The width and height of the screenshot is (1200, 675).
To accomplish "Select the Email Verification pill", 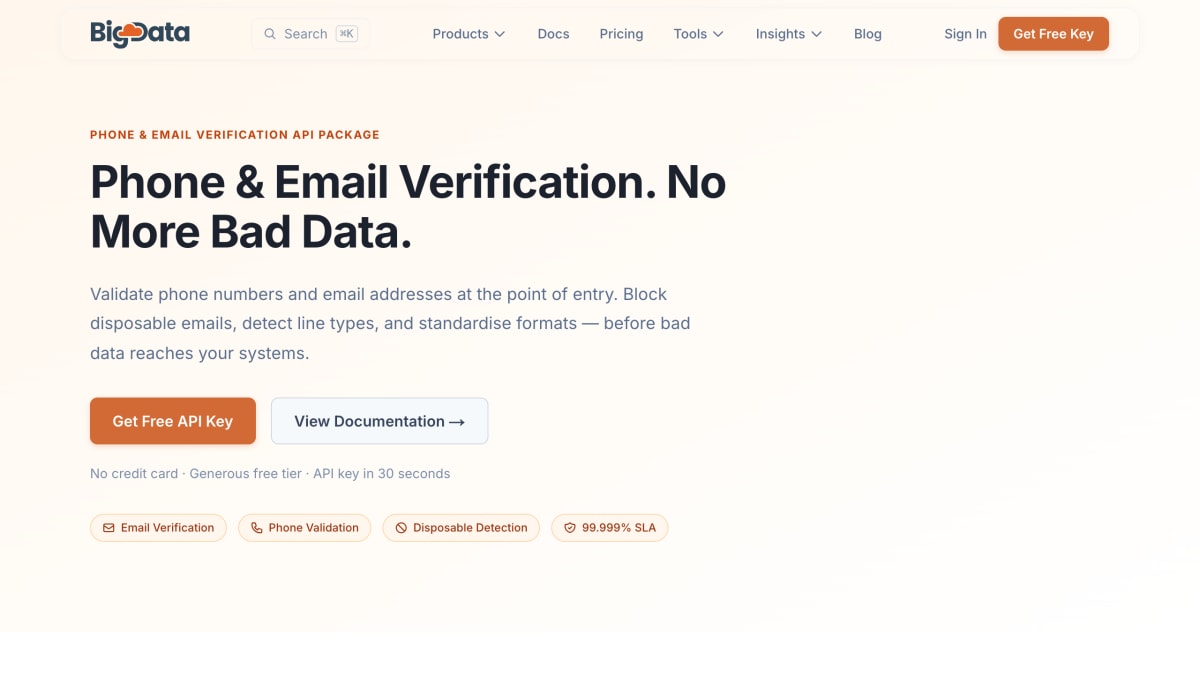I will [x=158, y=528].
